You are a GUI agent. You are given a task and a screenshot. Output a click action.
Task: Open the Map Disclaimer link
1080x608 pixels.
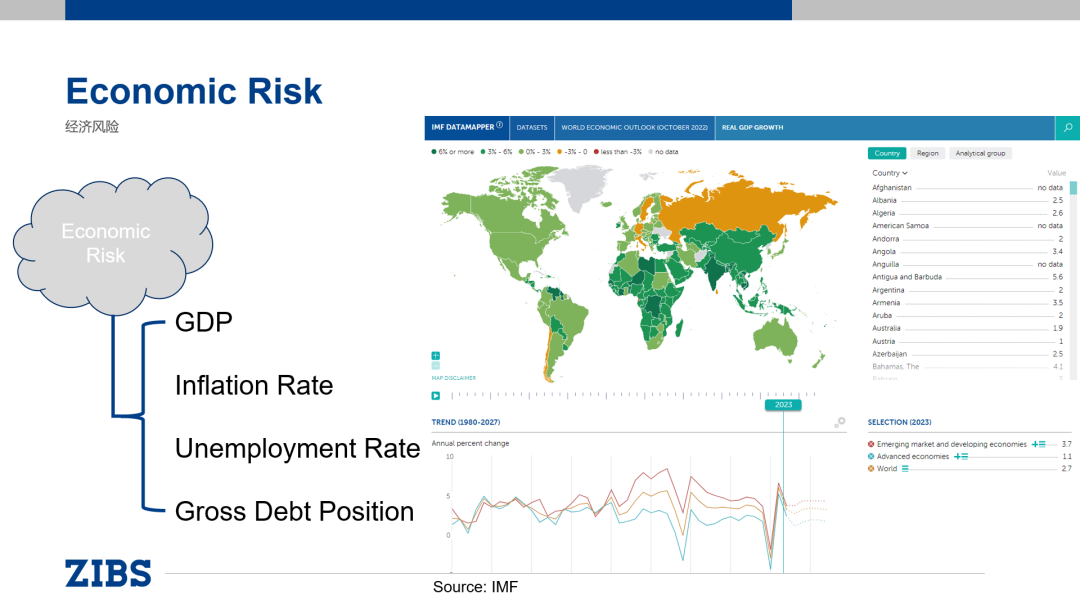(x=454, y=378)
